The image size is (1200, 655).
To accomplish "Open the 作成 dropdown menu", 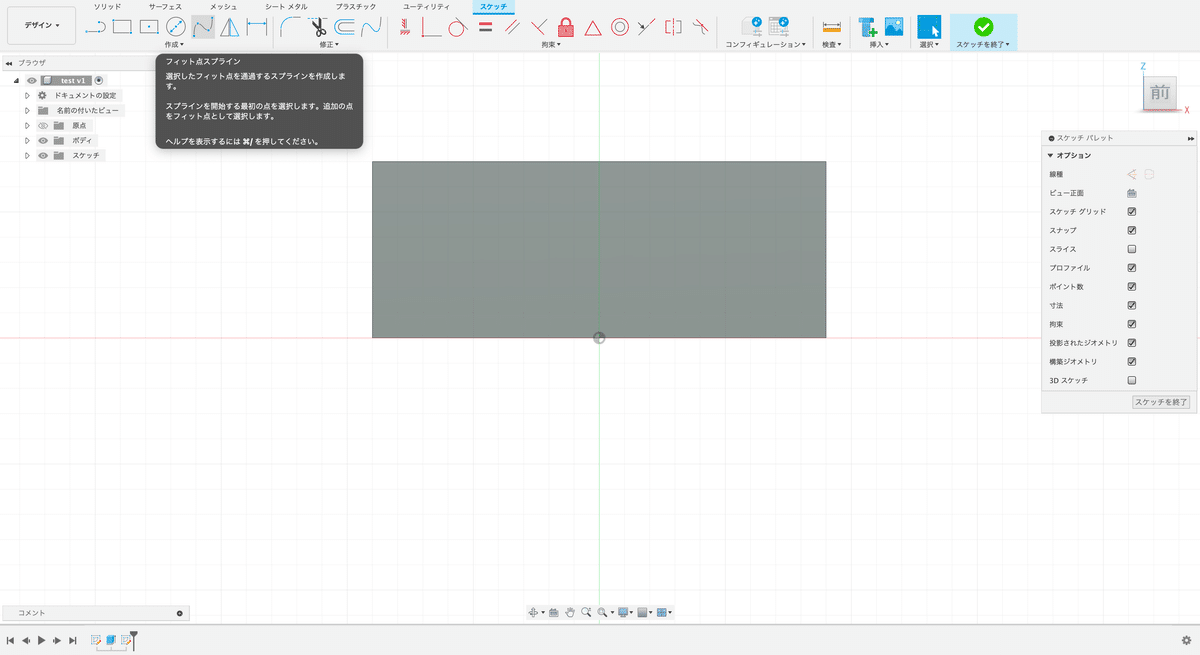I will (x=174, y=44).
